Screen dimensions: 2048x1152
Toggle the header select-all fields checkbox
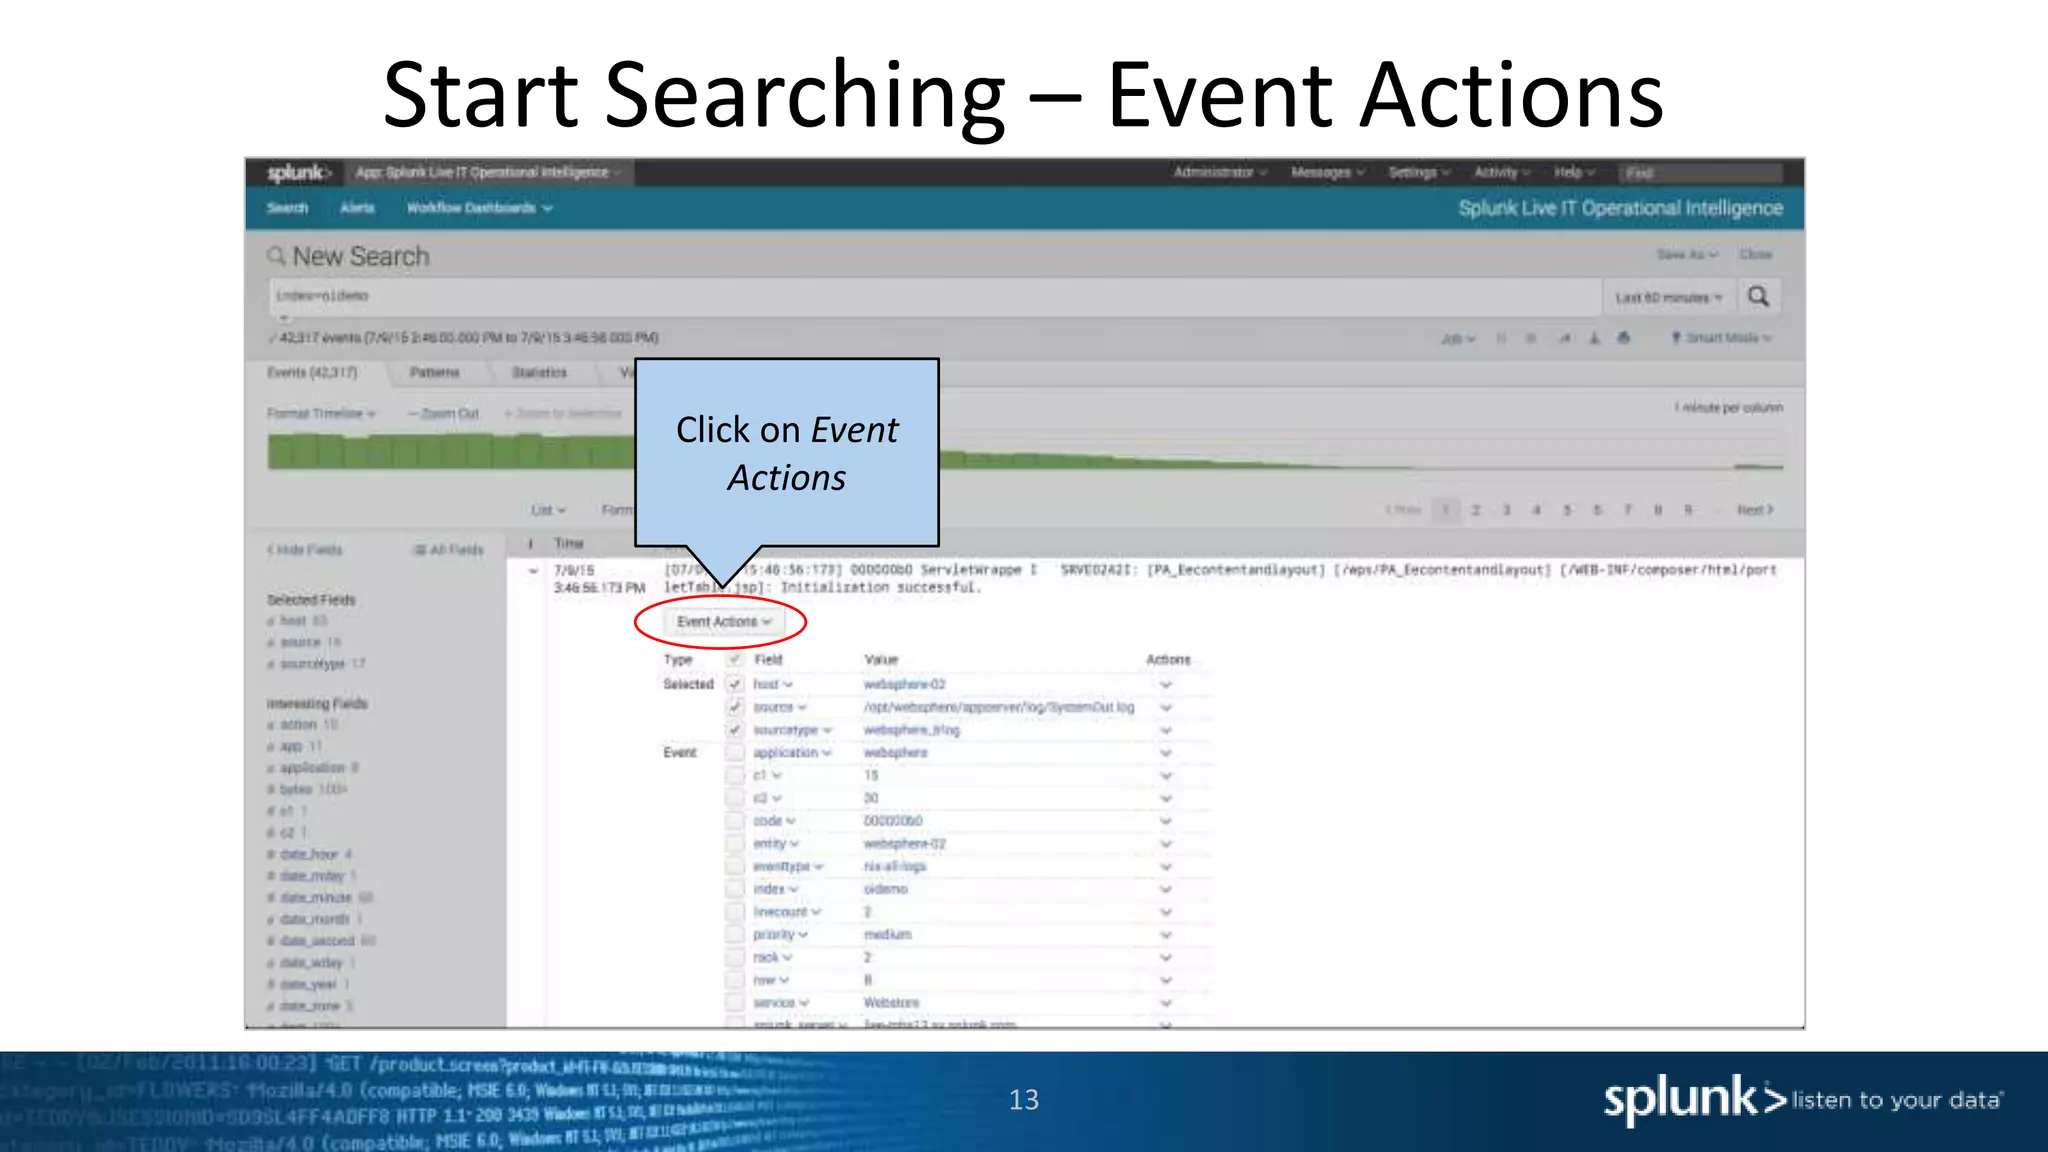coord(735,660)
